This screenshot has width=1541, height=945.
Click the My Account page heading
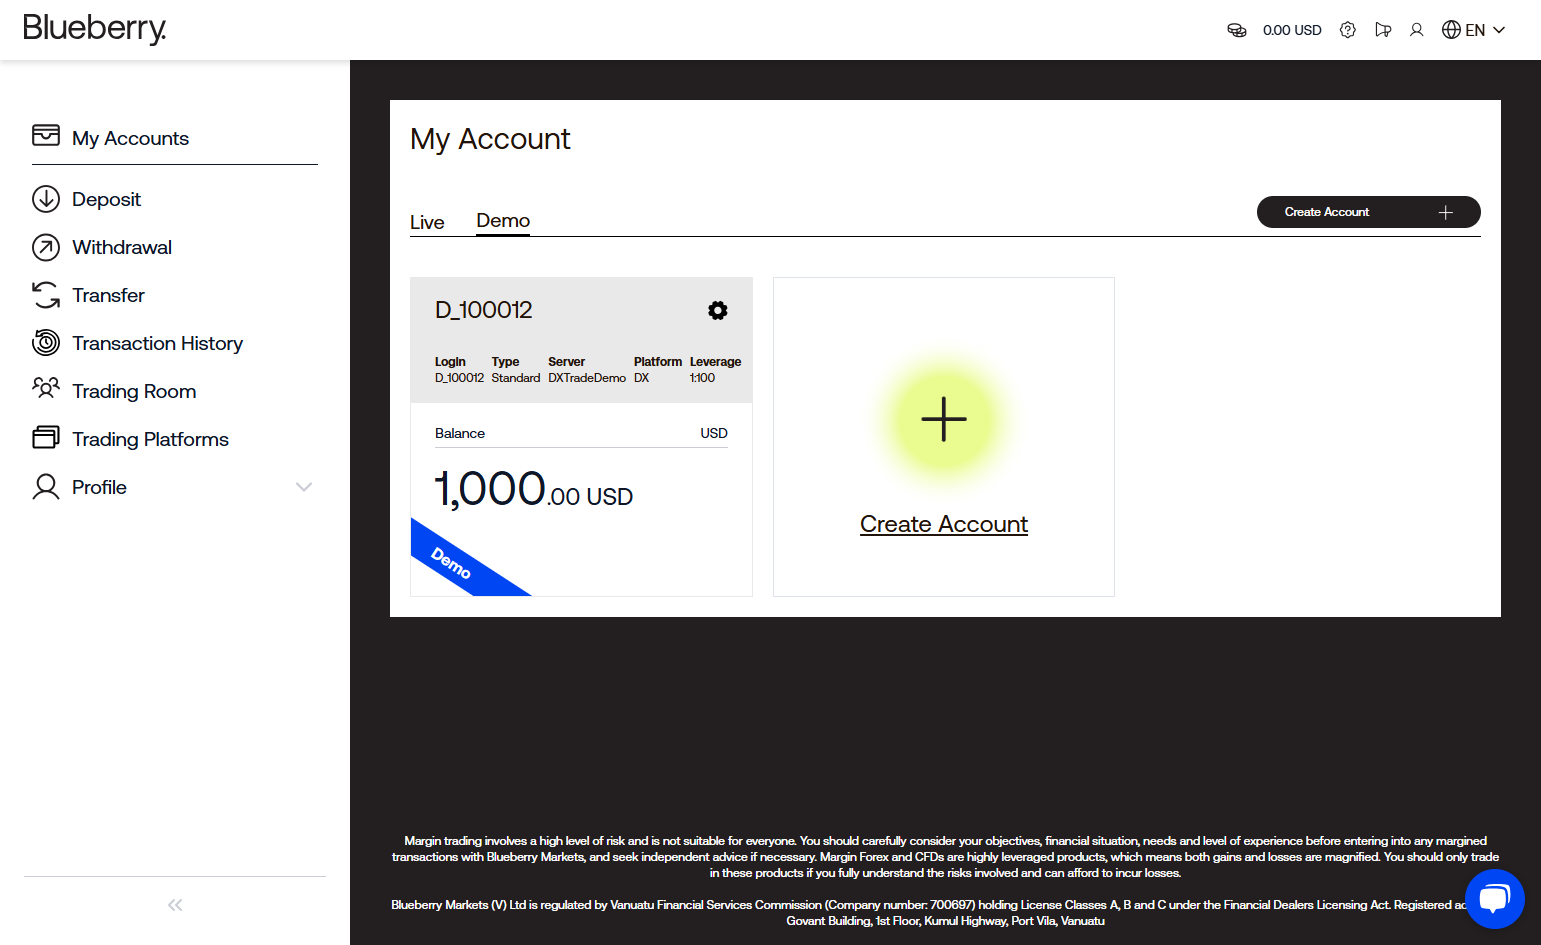[490, 139]
